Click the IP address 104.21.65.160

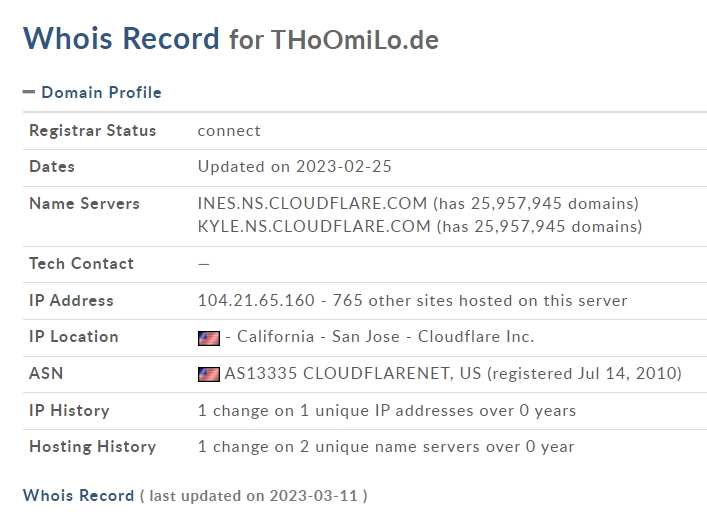pos(256,300)
